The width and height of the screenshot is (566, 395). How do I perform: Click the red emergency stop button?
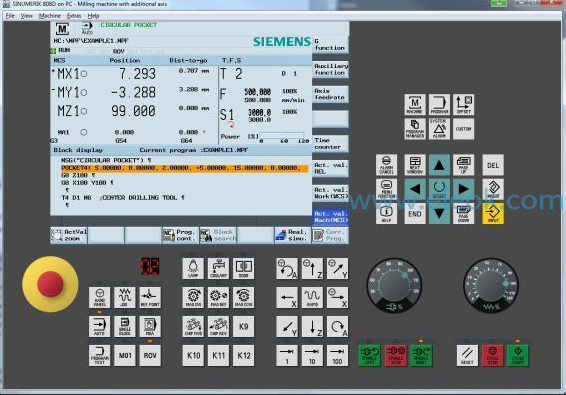click(x=50, y=284)
